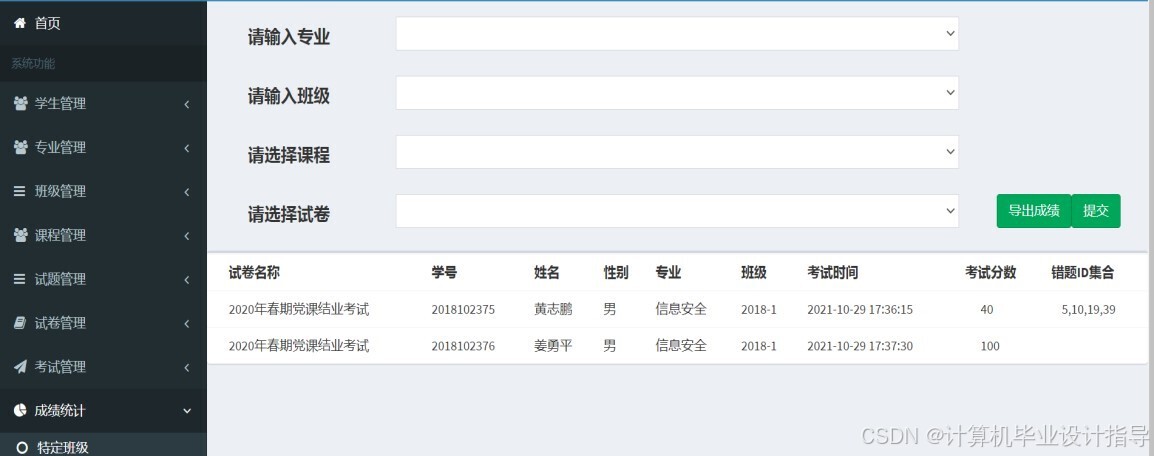Select student number 2018102375
This screenshot has height=456, width=1154.
pos(463,310)
